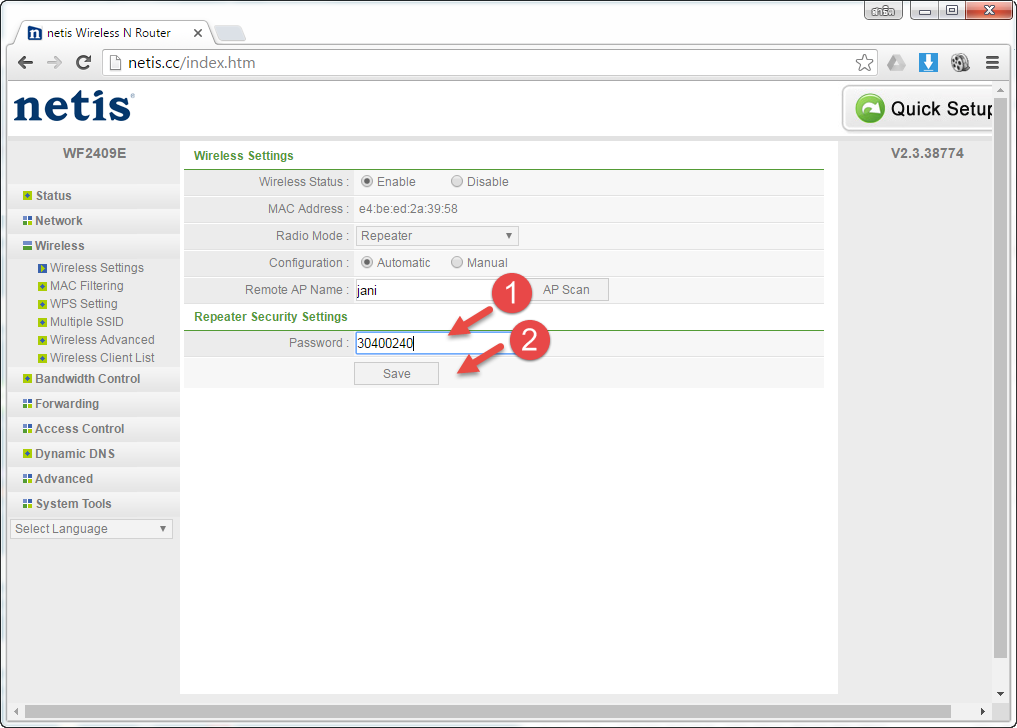Expand the Access Control section

(x=79, y=428)
